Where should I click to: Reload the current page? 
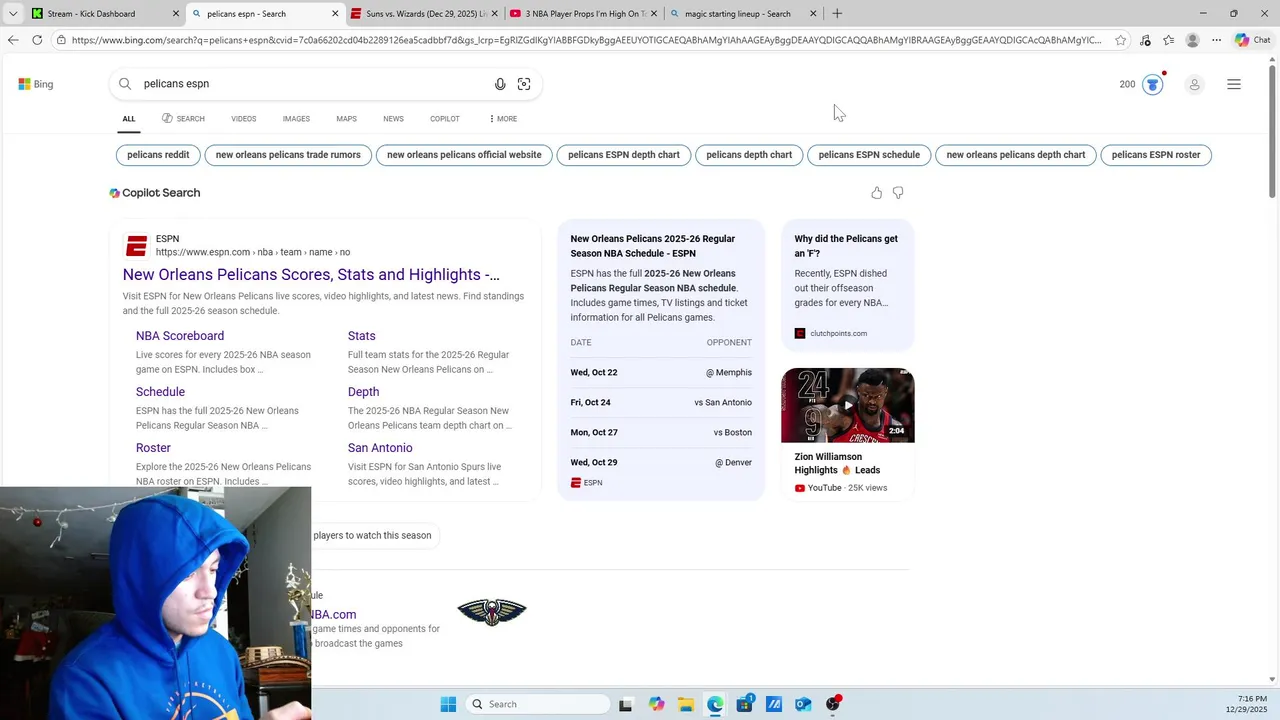37,40
